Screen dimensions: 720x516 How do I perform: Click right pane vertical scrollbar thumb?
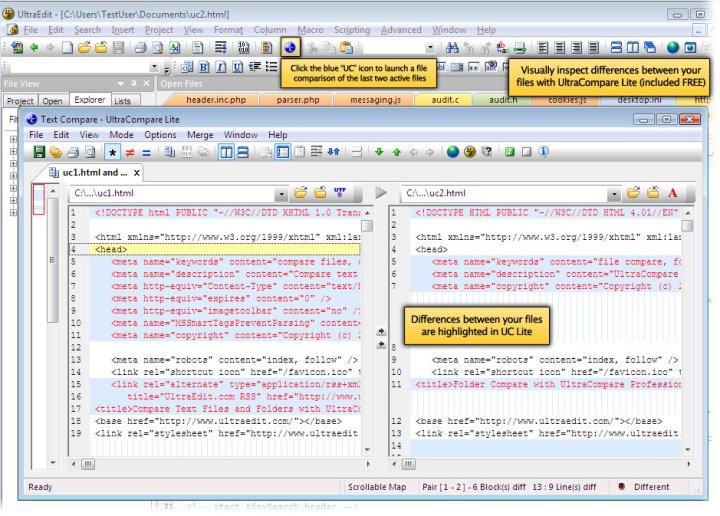pyautogui.click(x=687, y=226)
